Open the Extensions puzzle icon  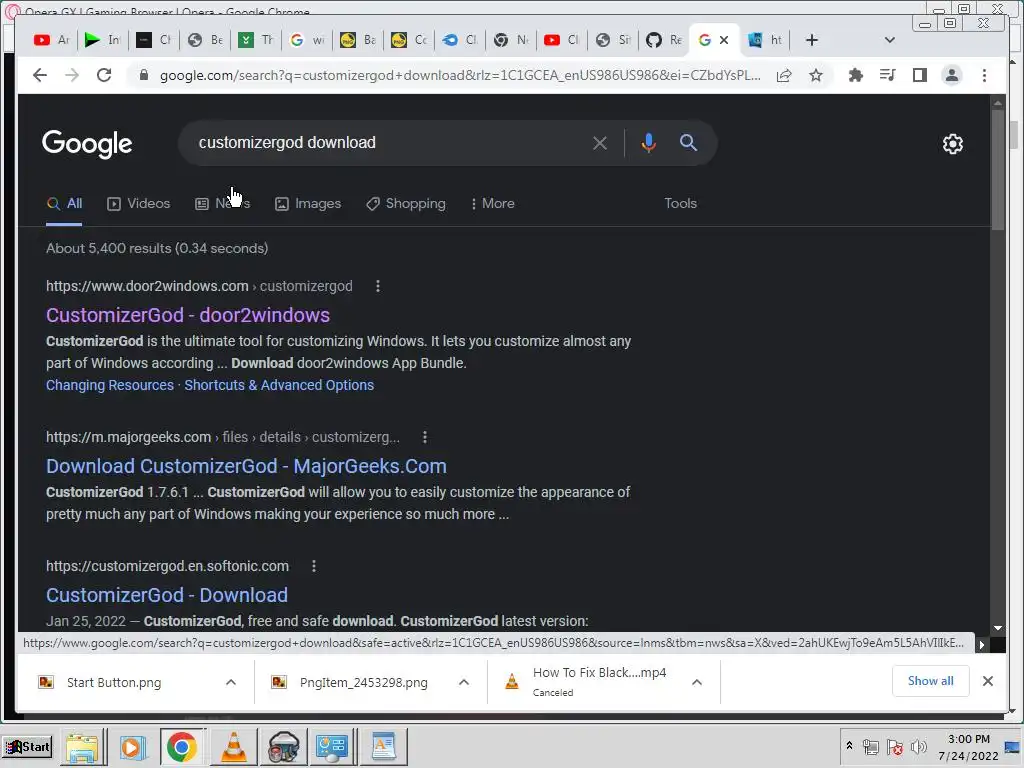(856, 75)
